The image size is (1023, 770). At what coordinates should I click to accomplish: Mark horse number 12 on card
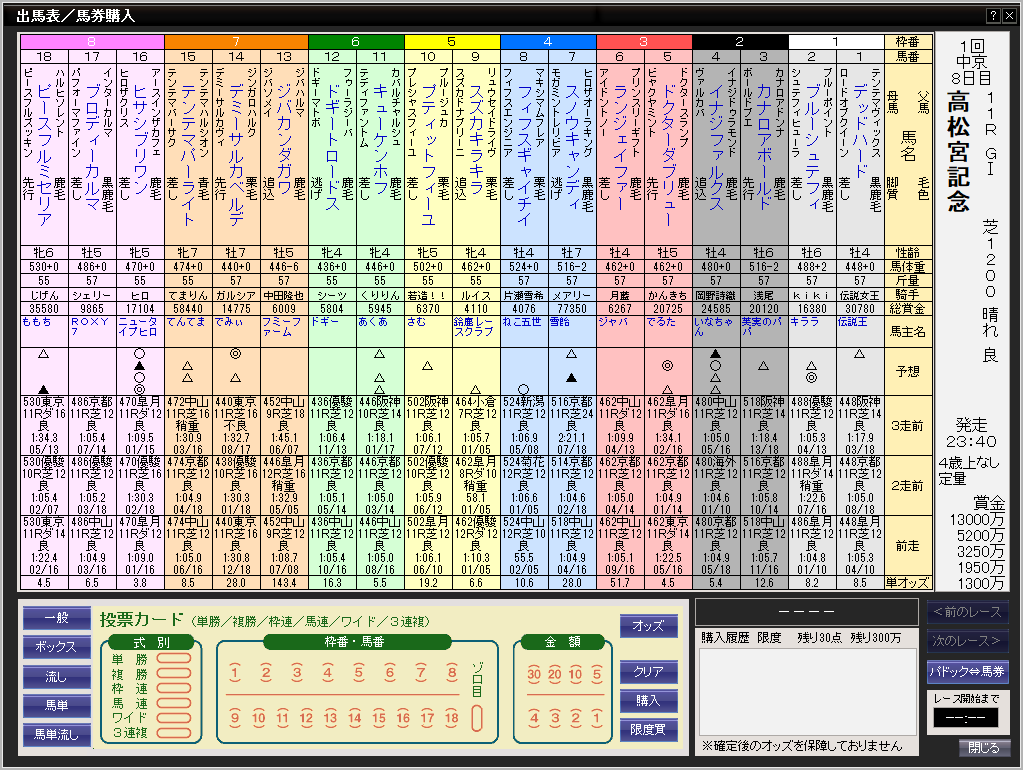306,718
